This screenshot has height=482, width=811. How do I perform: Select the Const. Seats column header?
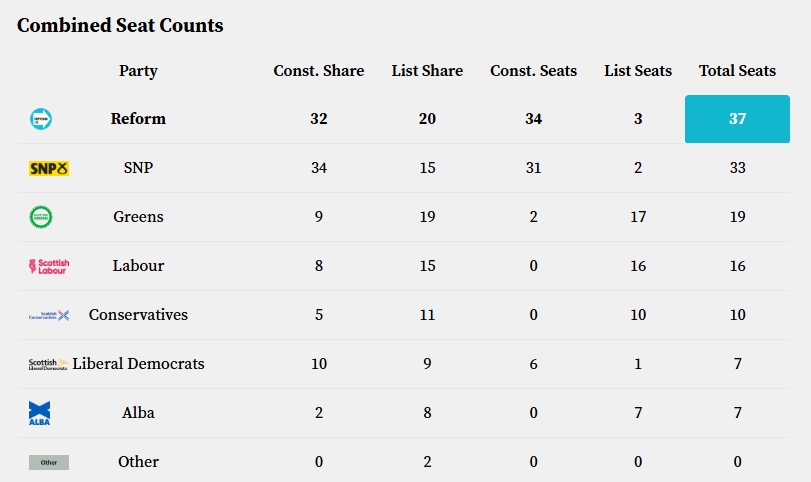pos(533,71)
